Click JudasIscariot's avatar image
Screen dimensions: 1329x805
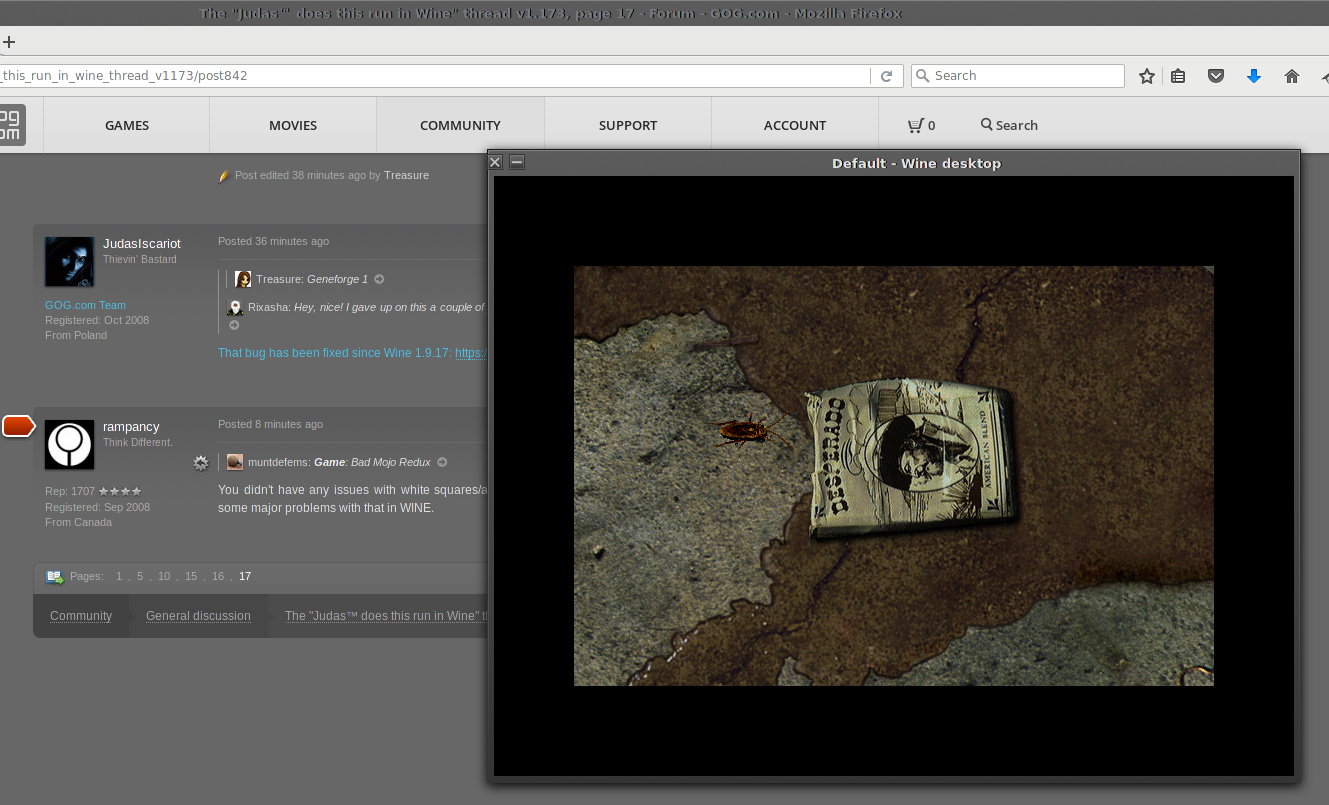[69, 262]
